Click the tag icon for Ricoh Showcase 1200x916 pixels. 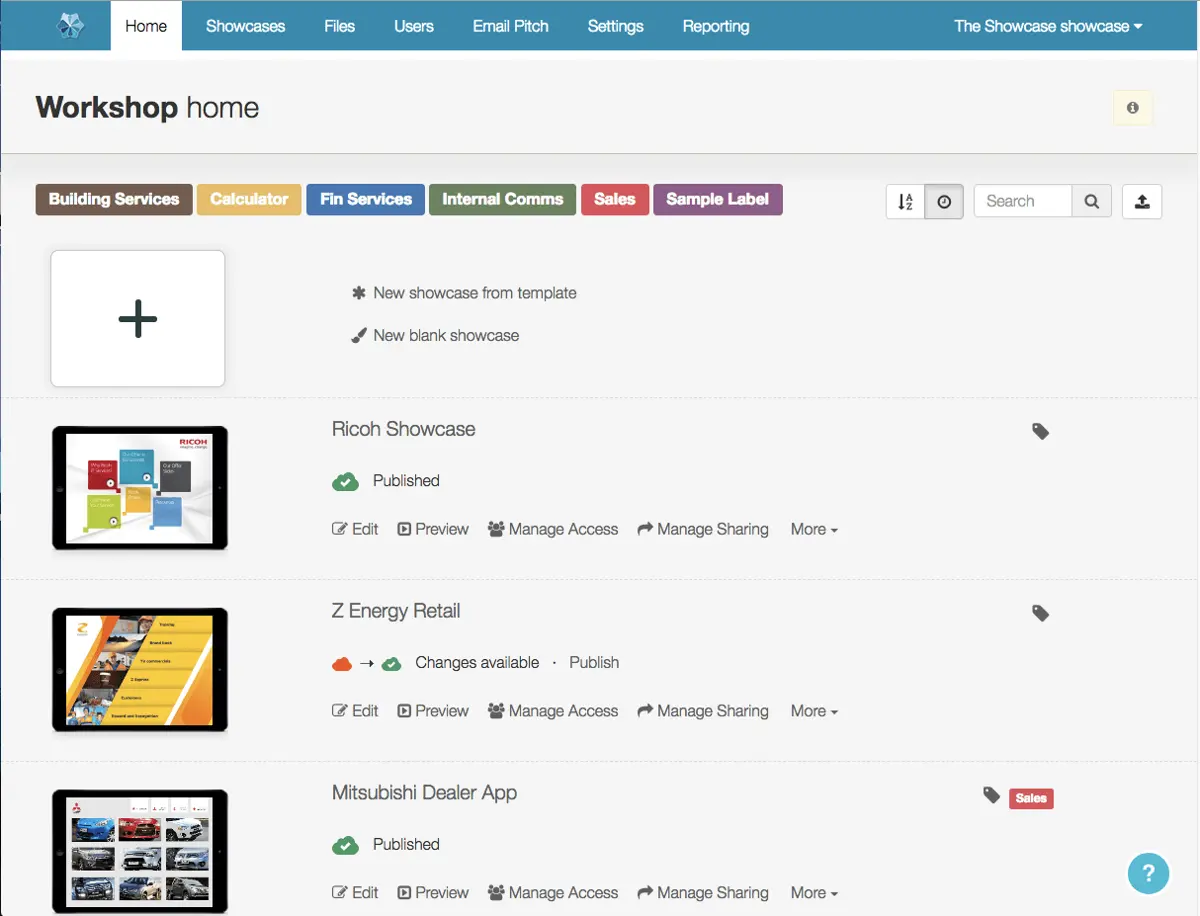[x=1041, y=431]
